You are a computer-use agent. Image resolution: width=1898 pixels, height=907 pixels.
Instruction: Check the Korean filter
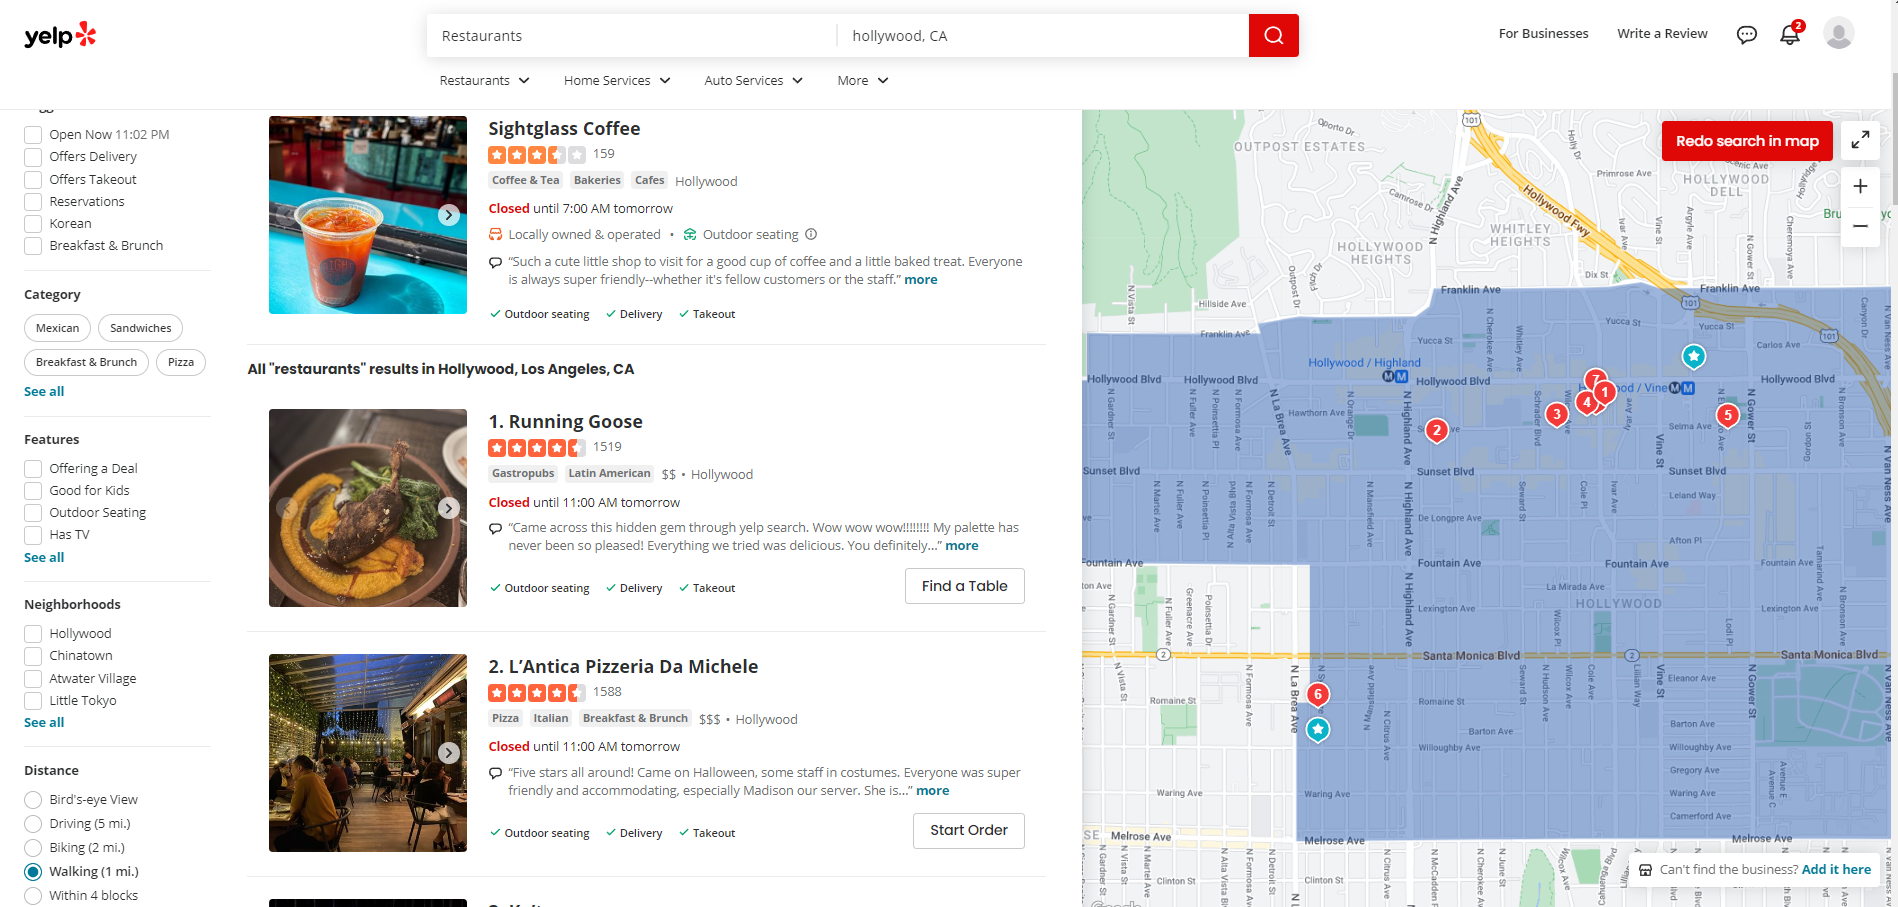(x=33, y=224)
